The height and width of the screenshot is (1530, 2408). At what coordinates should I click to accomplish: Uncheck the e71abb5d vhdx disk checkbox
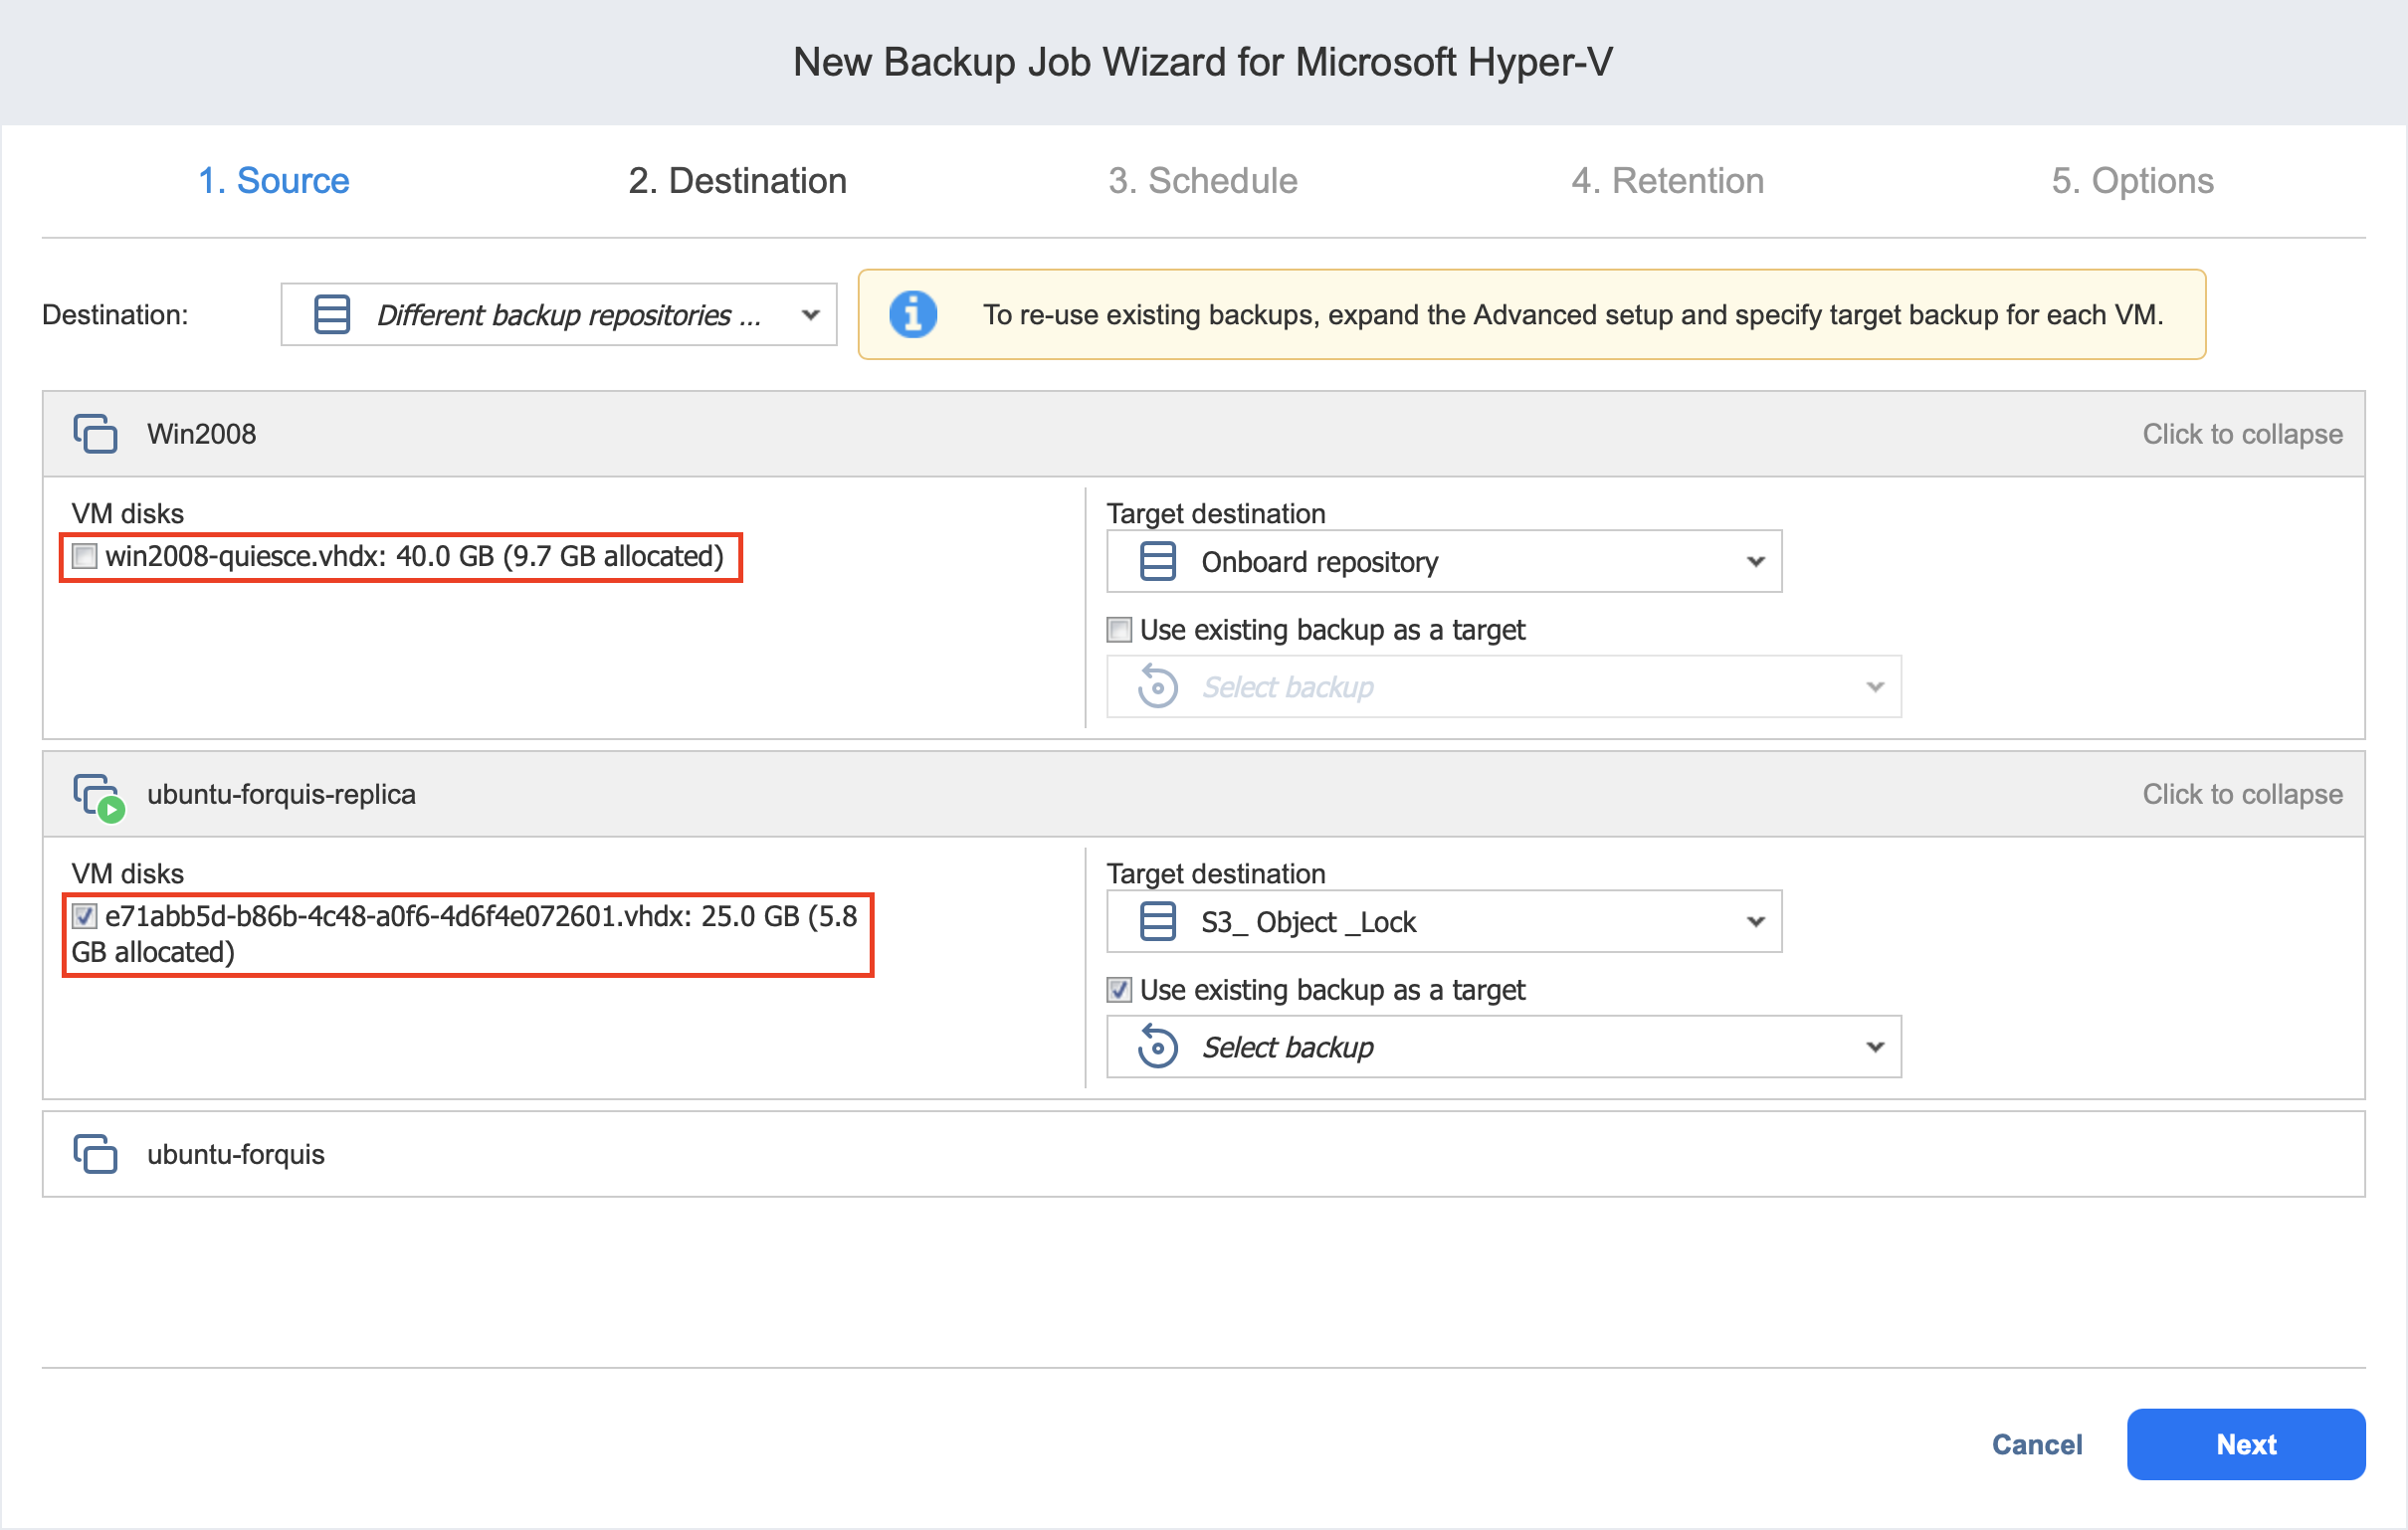tap(85, 917)
